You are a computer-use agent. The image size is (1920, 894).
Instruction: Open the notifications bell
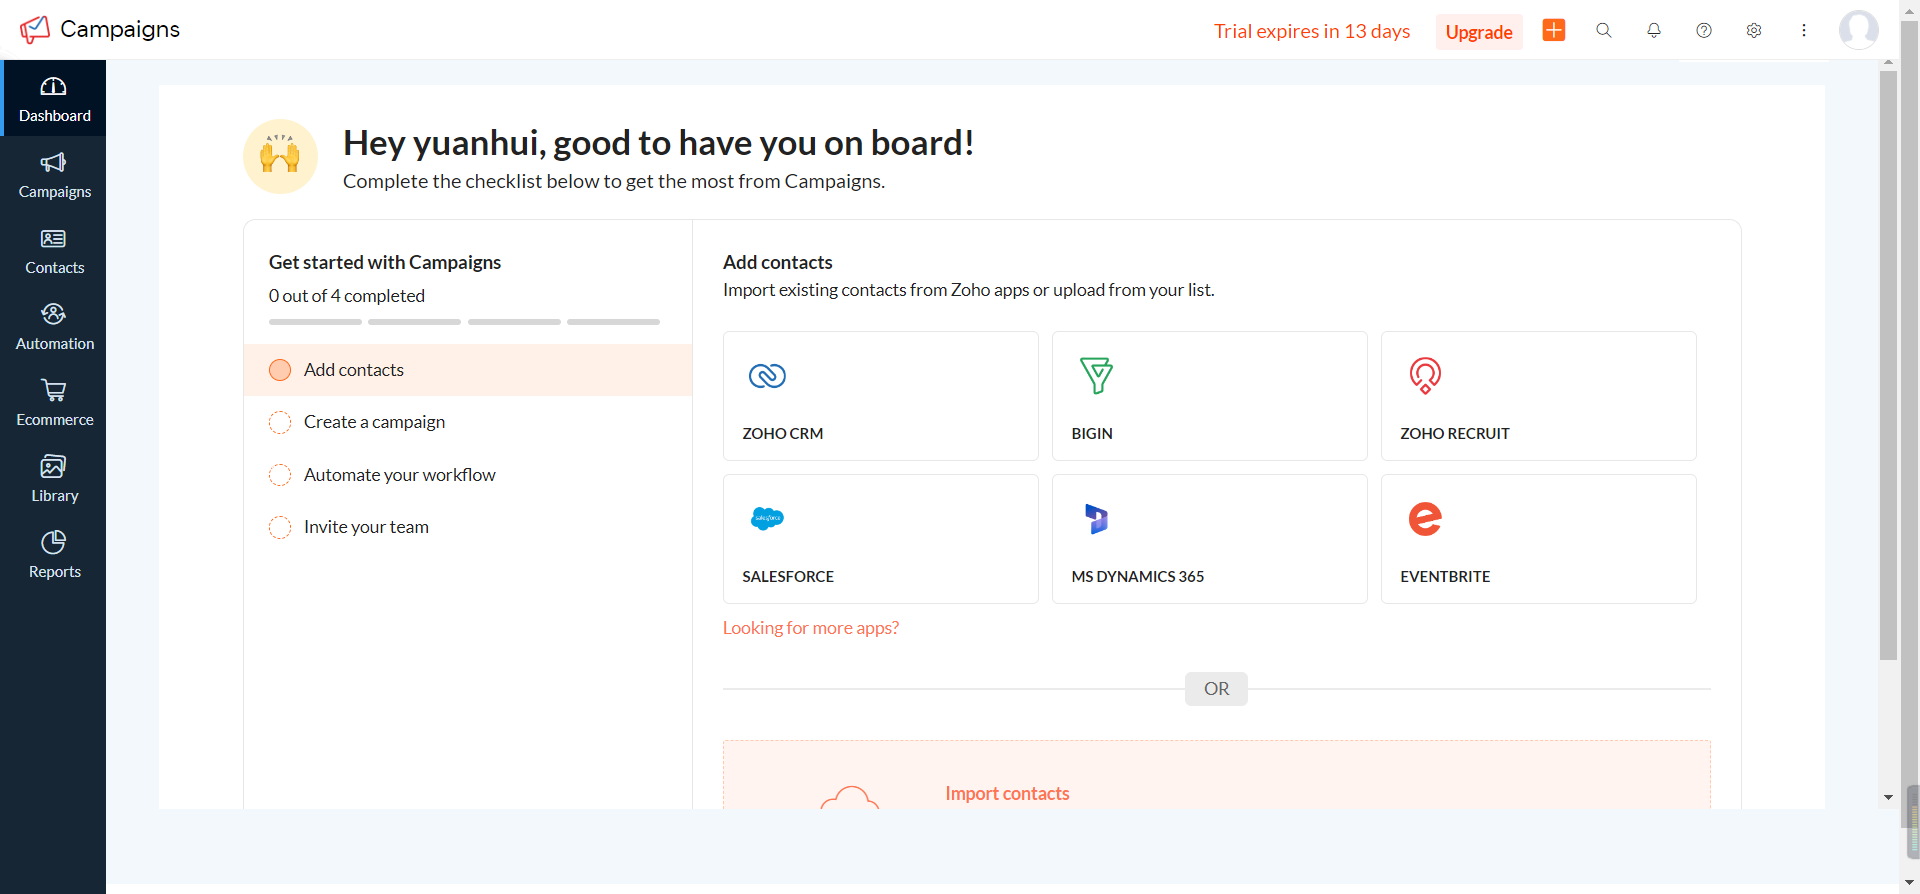click(x=1653, y=30)
